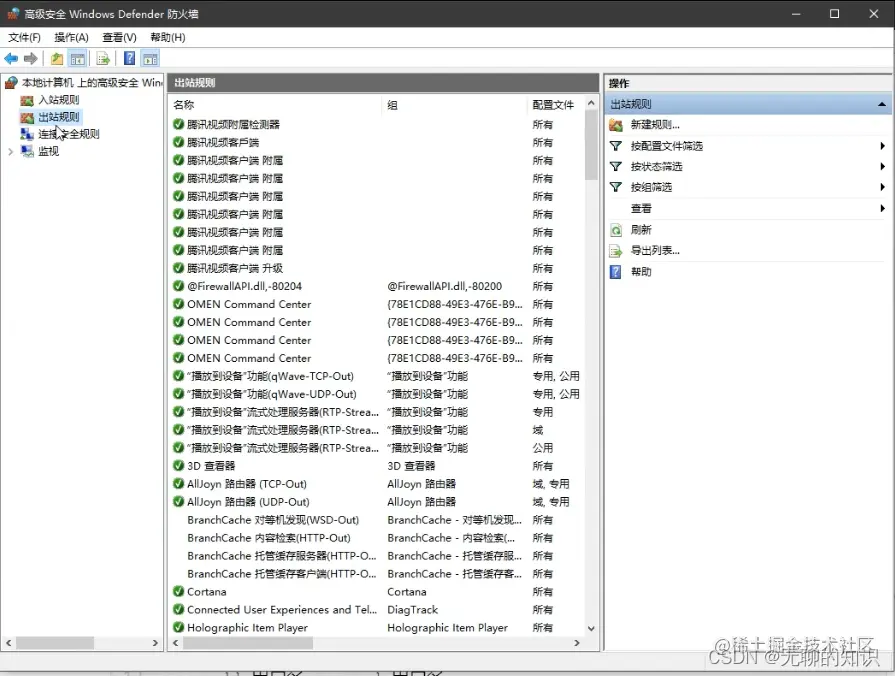Select the 本地计算机 root tree node

click(x=92, y=83)
